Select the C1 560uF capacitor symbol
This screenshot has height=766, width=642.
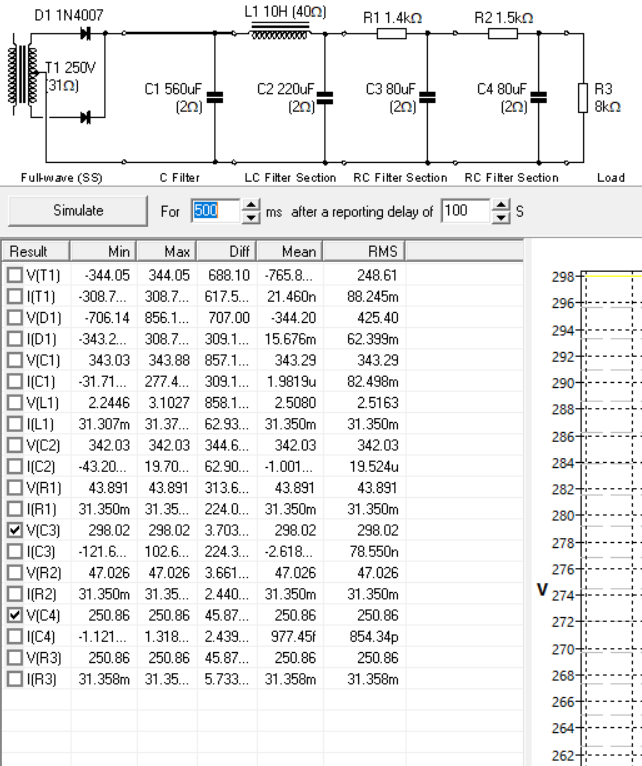coord(215,97)
